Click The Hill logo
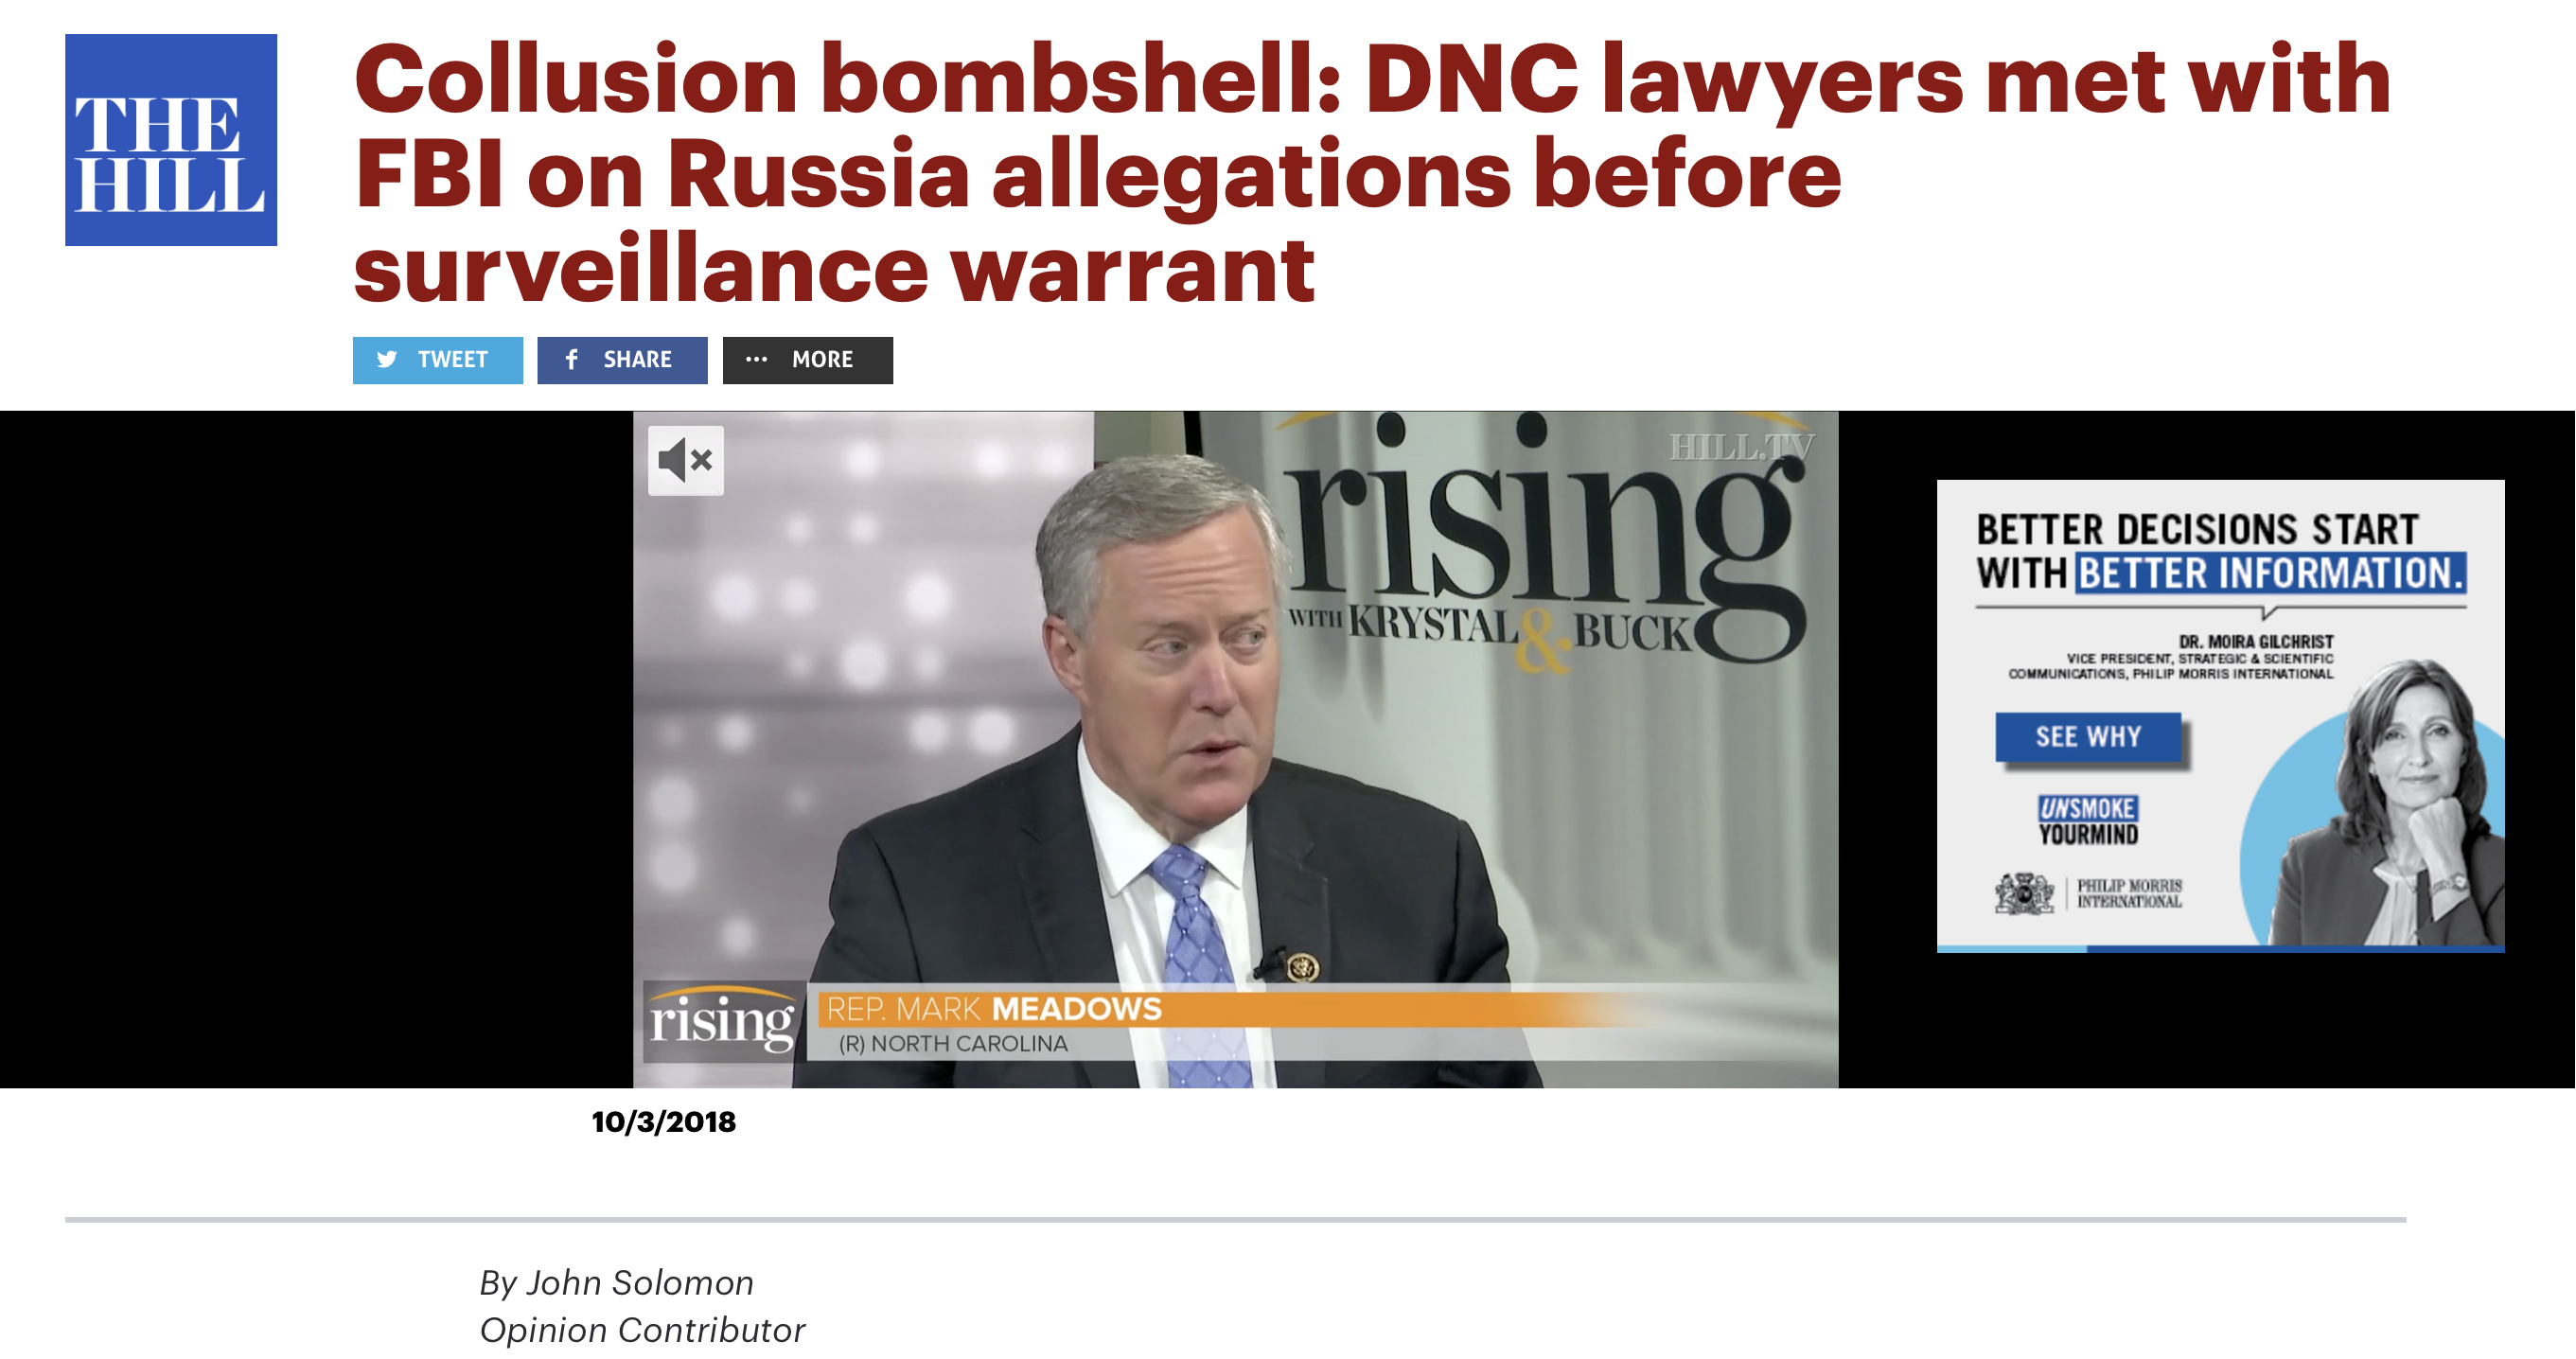 (171, 140)
